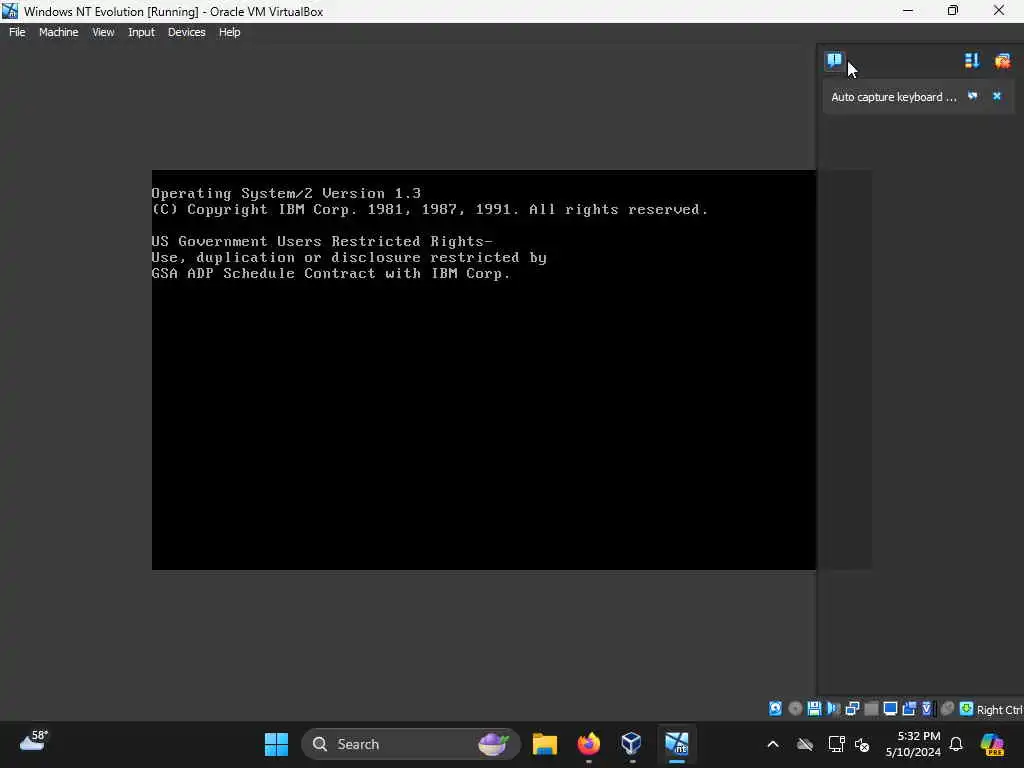Click the Auto capture keyboard notification text
Screen dimensions: 1024x768
click(x=893, y=97)
